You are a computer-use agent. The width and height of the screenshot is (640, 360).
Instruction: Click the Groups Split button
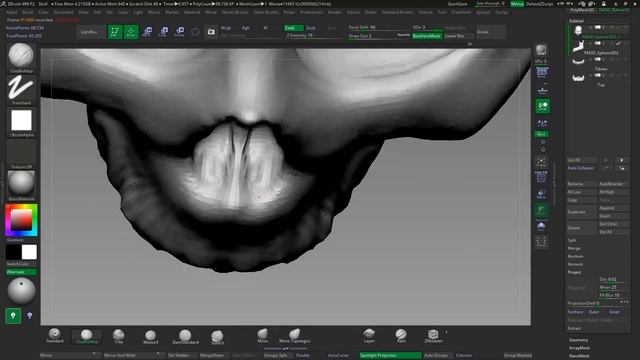278,356
